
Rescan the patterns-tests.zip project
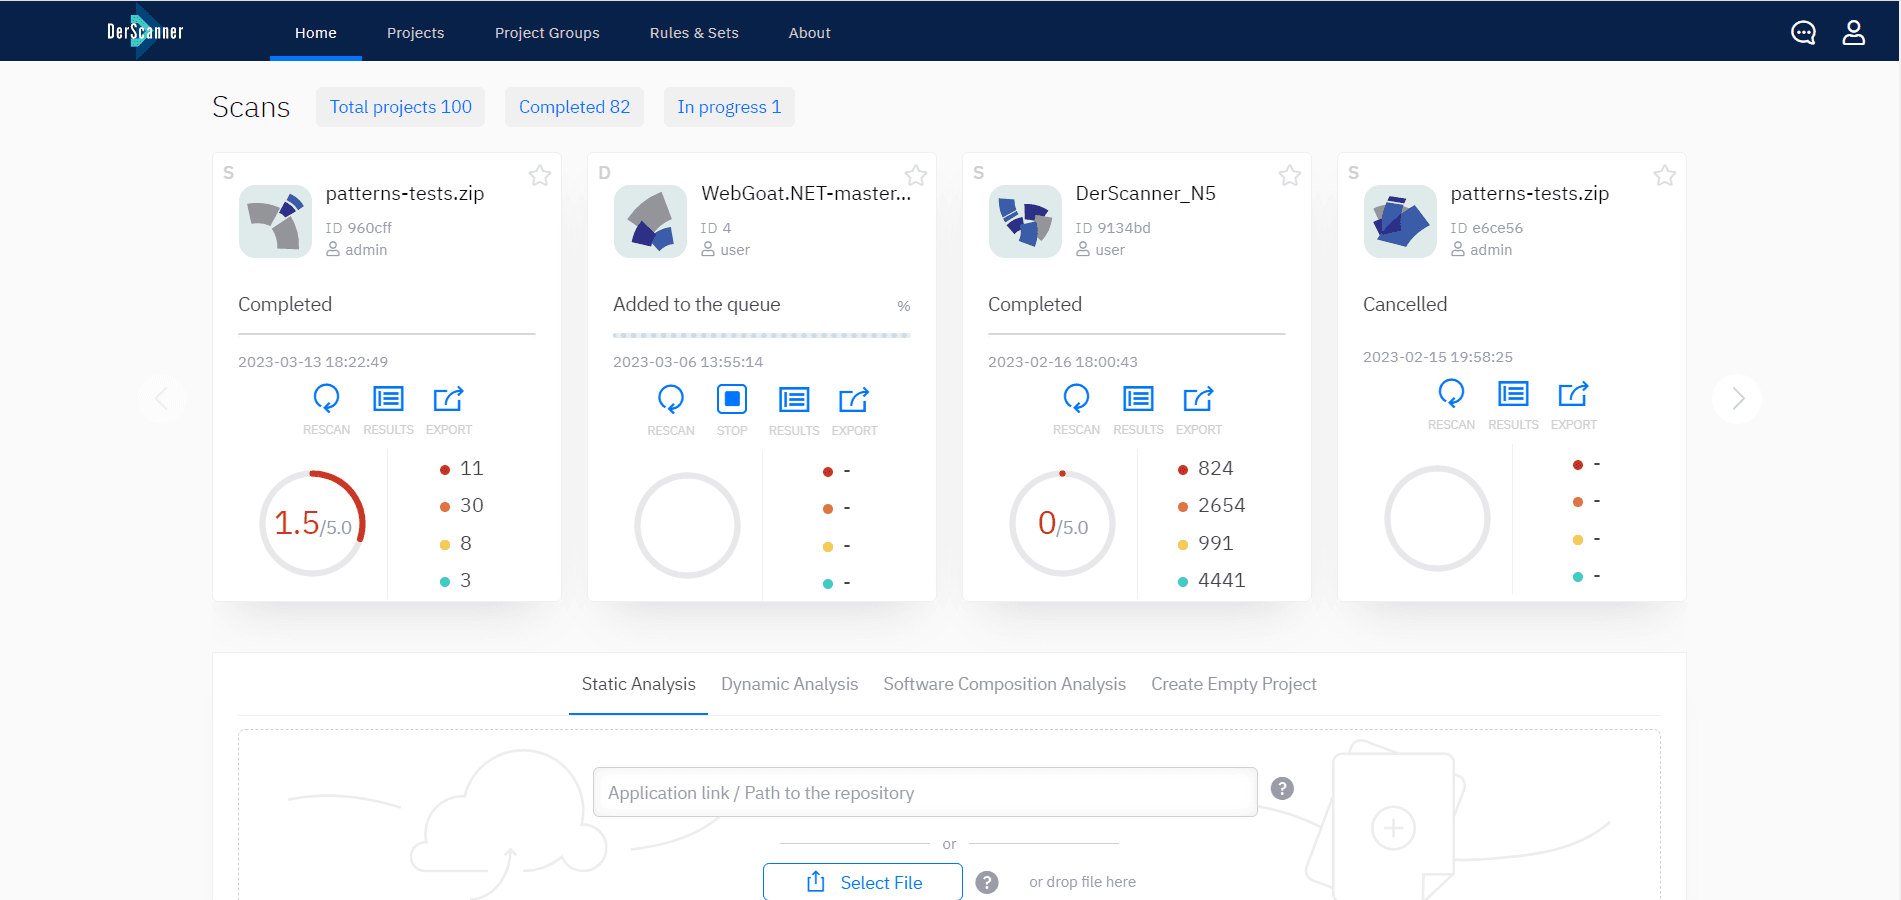(326, 399)
